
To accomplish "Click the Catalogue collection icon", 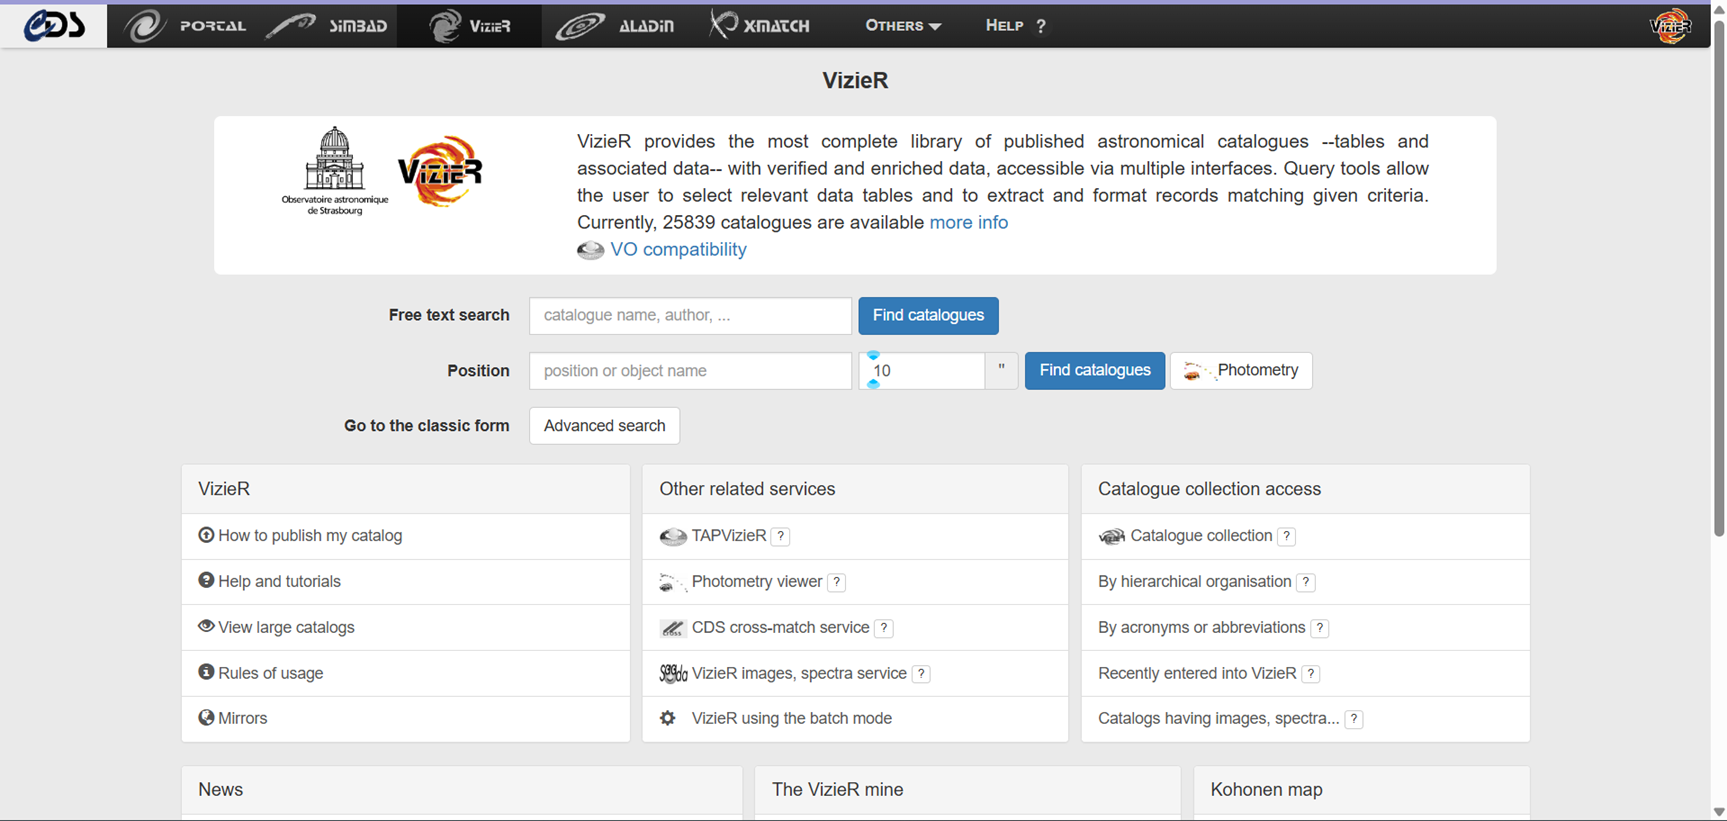I will click(x=1111, y=537).
